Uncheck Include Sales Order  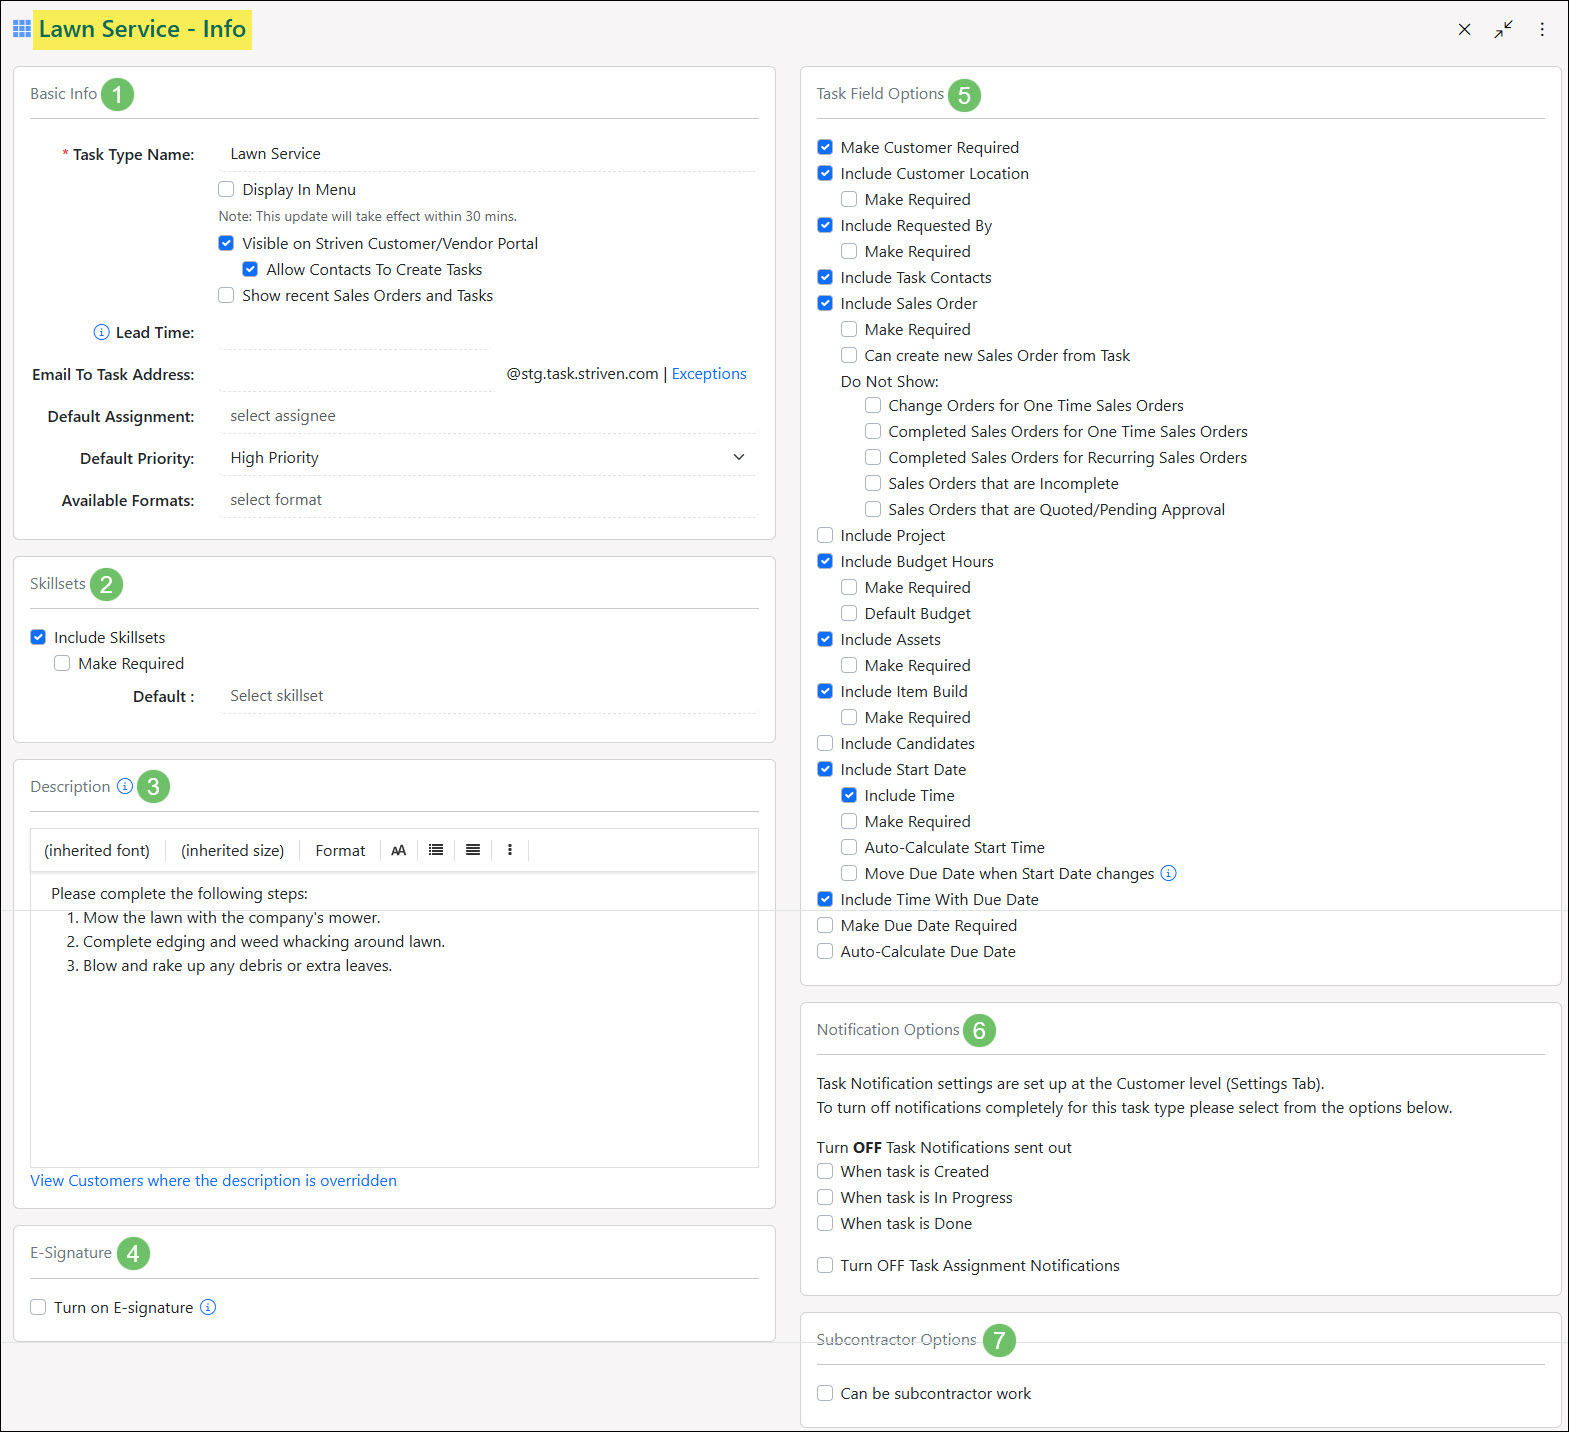coord(825,303)
